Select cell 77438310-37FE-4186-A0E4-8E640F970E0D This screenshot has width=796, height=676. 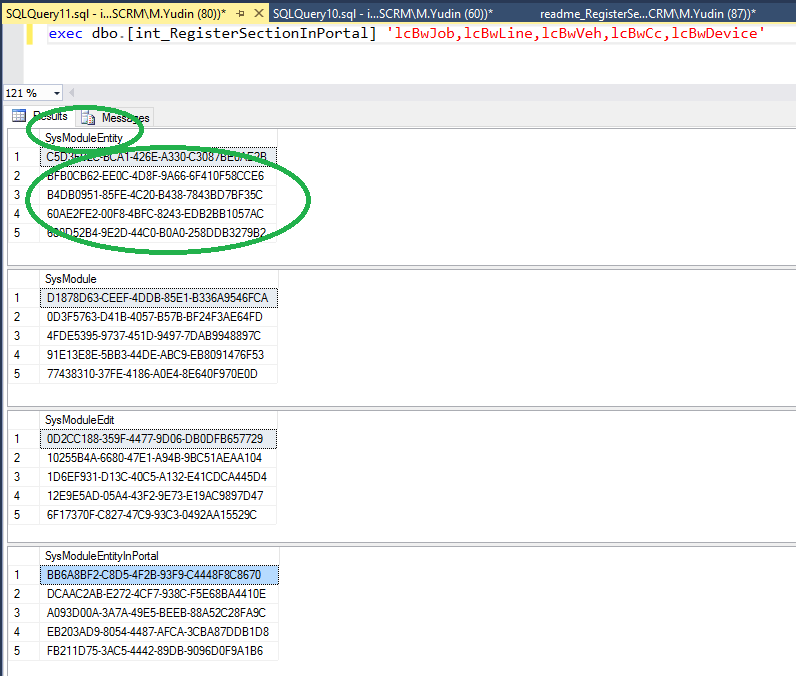(x=158, y=374)
